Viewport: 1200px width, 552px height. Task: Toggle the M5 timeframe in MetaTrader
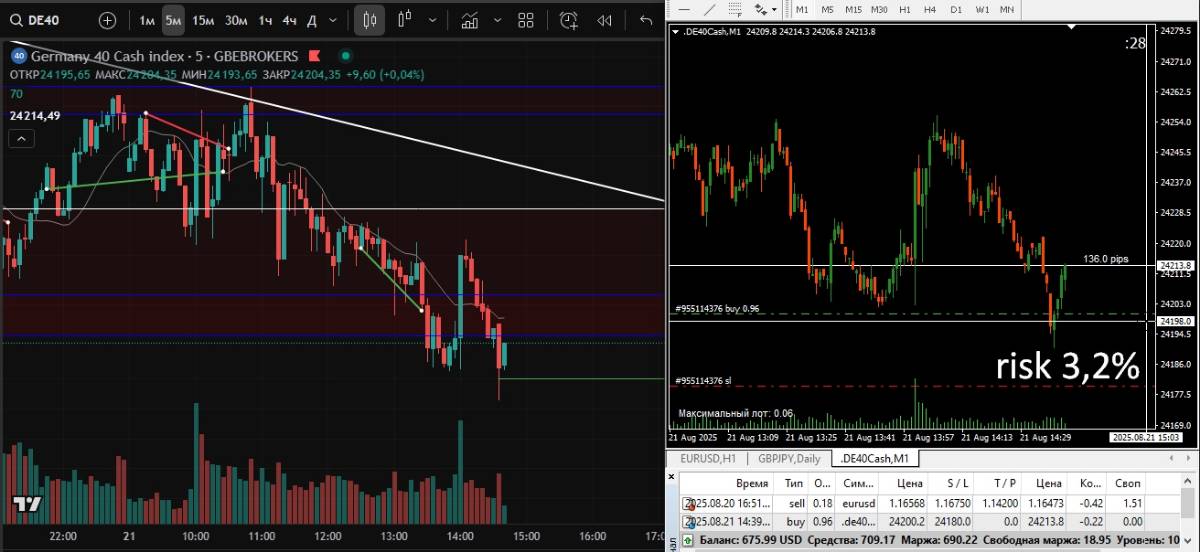click(828, 9)
